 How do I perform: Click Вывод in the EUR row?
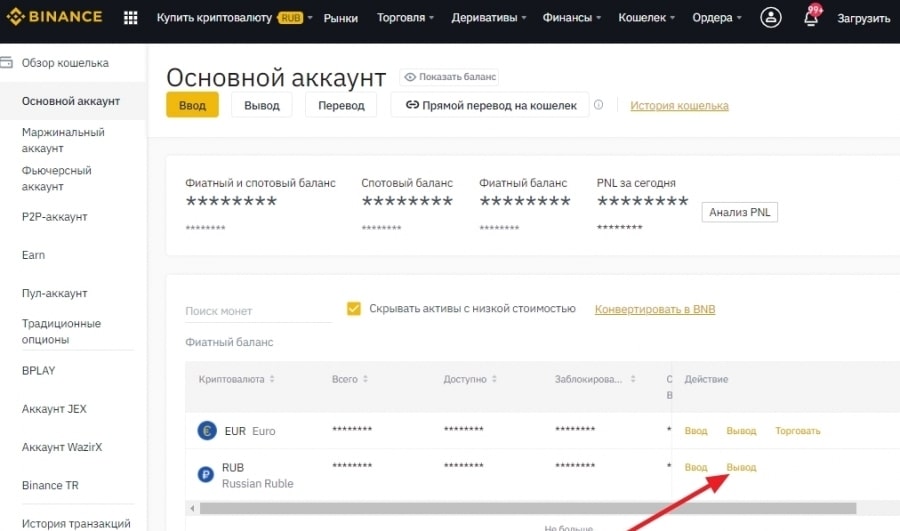[x=741, y=431]
